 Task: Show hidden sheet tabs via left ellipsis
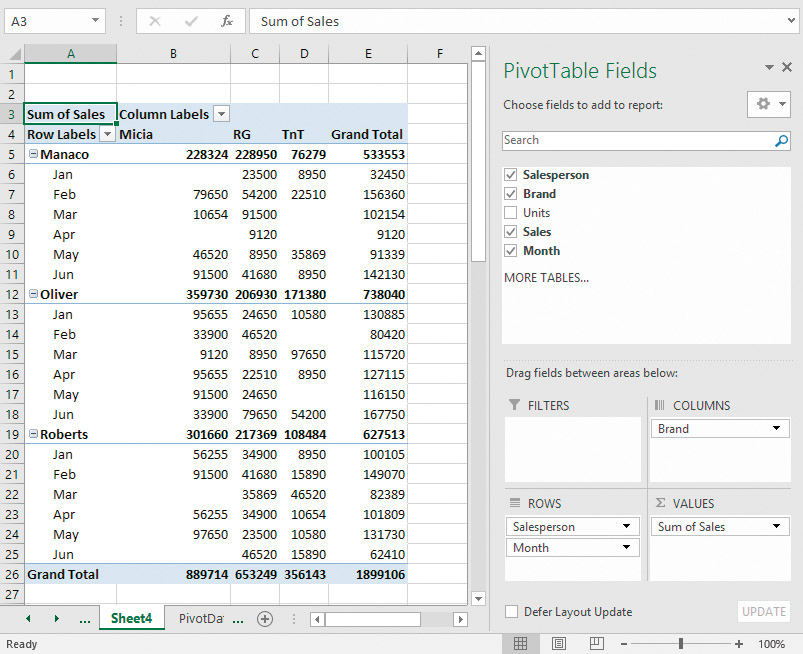pyautogui.click(x=85, y=620)
